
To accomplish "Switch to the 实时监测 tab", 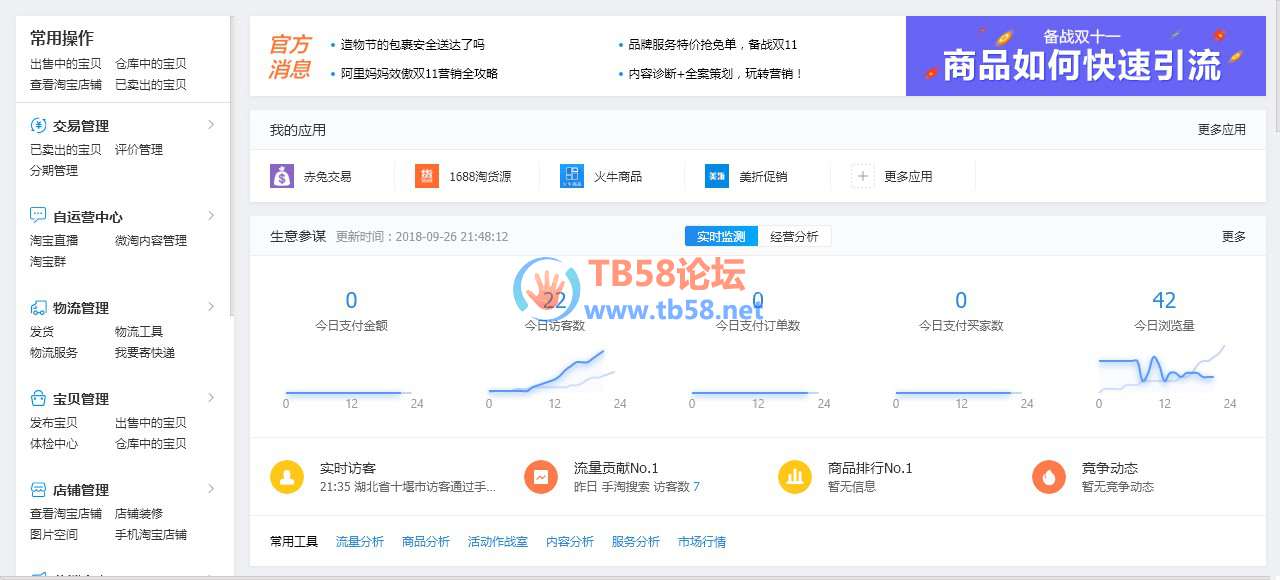I will [x=721, y=236].
